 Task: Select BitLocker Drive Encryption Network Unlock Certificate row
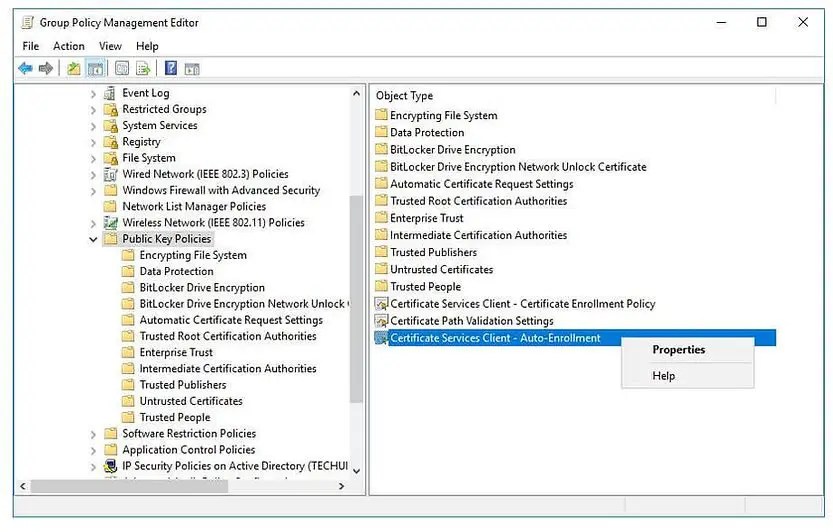(518, 167)
